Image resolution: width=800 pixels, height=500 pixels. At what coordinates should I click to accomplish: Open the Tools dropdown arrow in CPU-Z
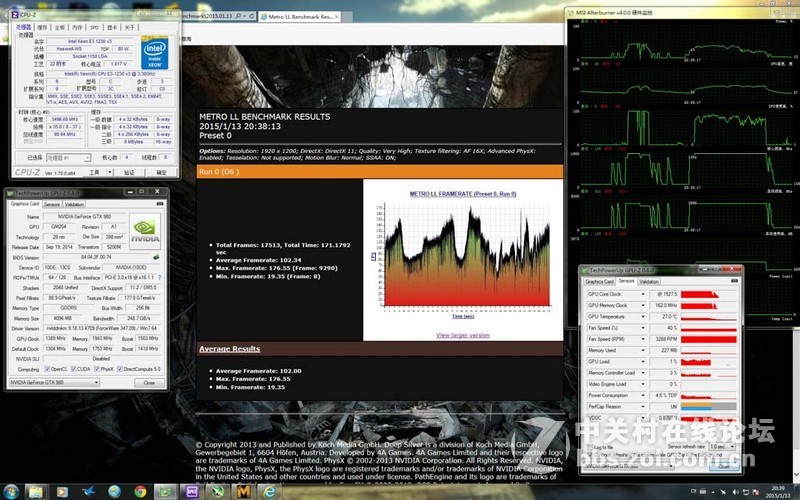pyautogui.click(x=109, y=172)
